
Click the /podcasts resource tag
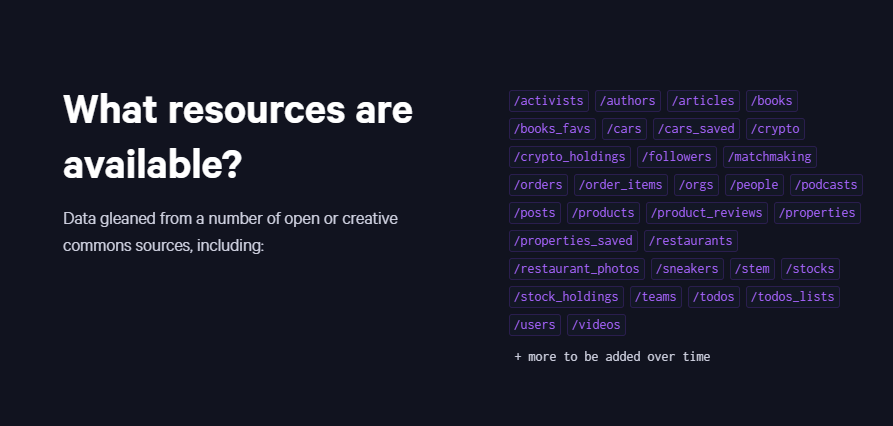coord(826,185)
